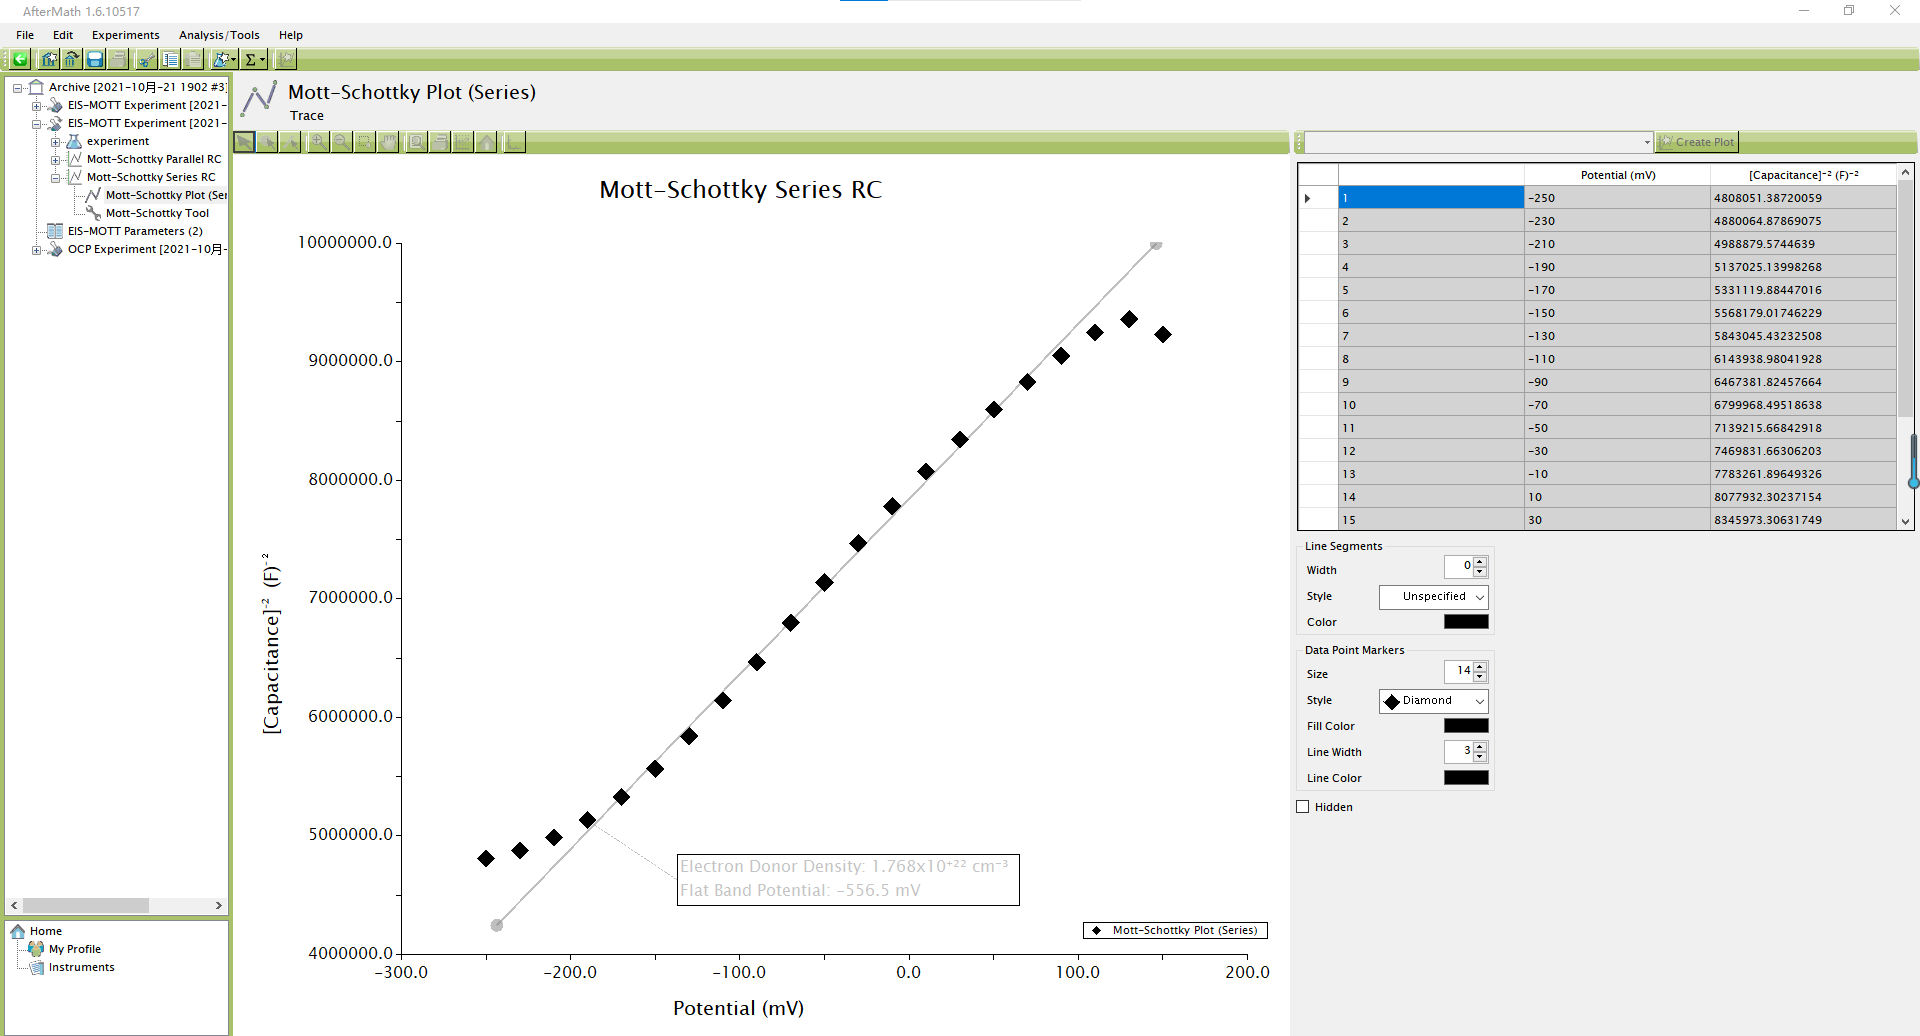
Task: Select the zoom out magnifier tool
Action: click(342, 142)
